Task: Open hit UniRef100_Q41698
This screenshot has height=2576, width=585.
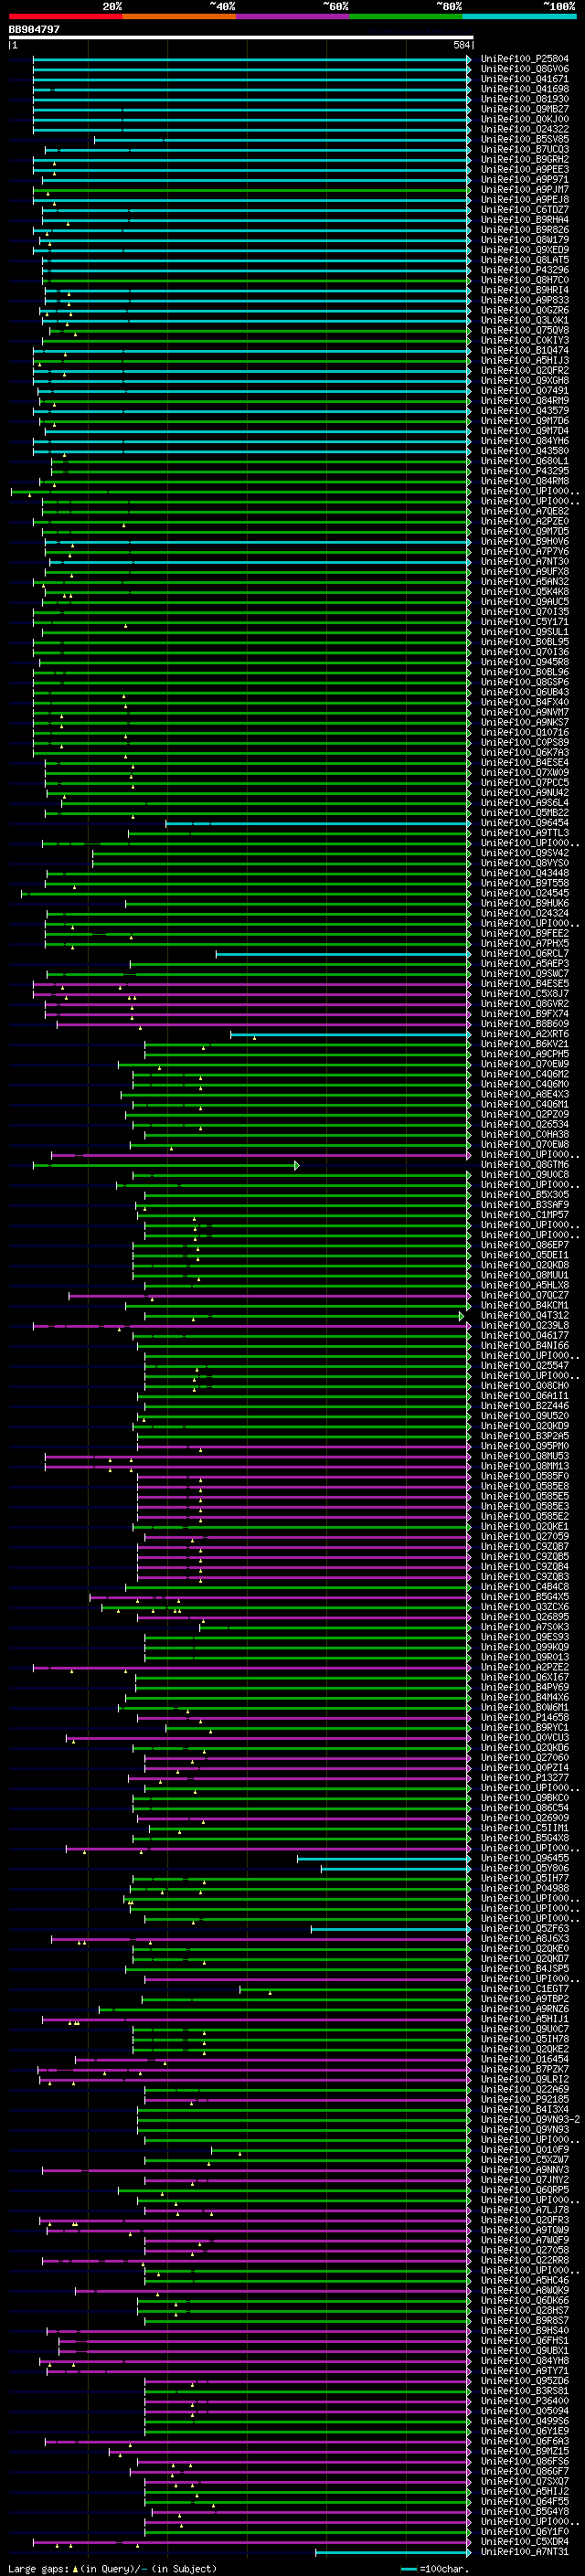Action: (x=524, y=89)
